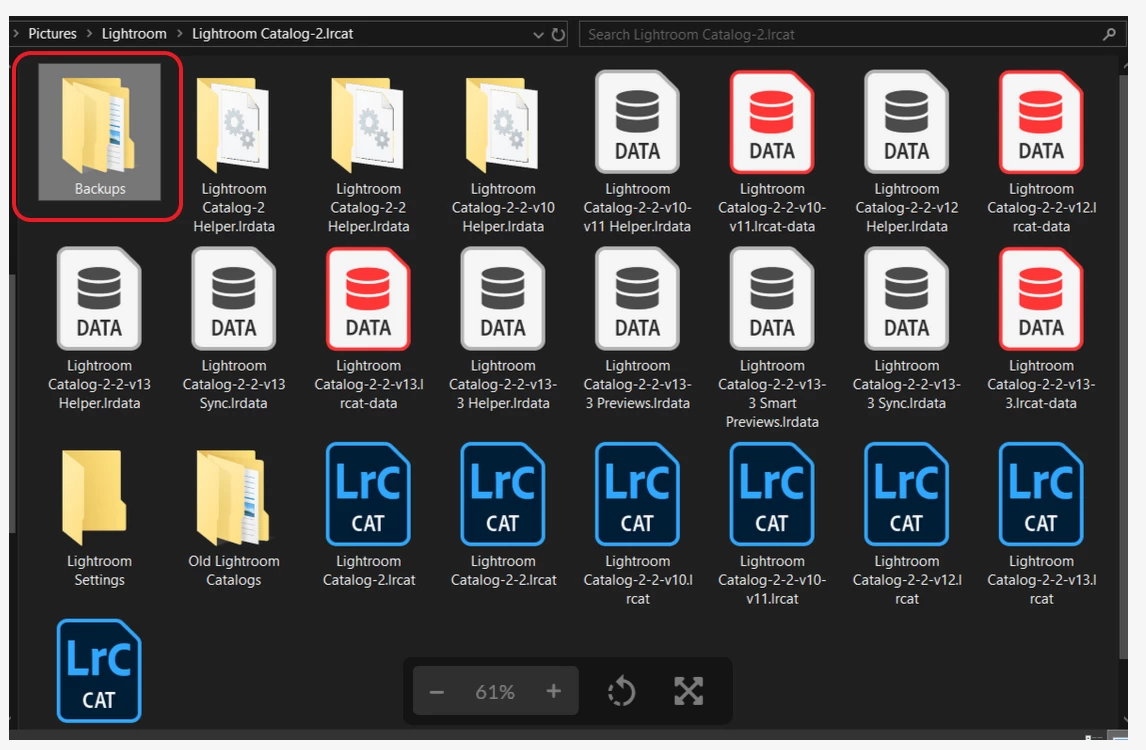The width and height of the screenshot is (1146, 750).
Task: Select Lightroom Catalog-2-2-v12.lrcat catalog file
Action: point(906,525)
